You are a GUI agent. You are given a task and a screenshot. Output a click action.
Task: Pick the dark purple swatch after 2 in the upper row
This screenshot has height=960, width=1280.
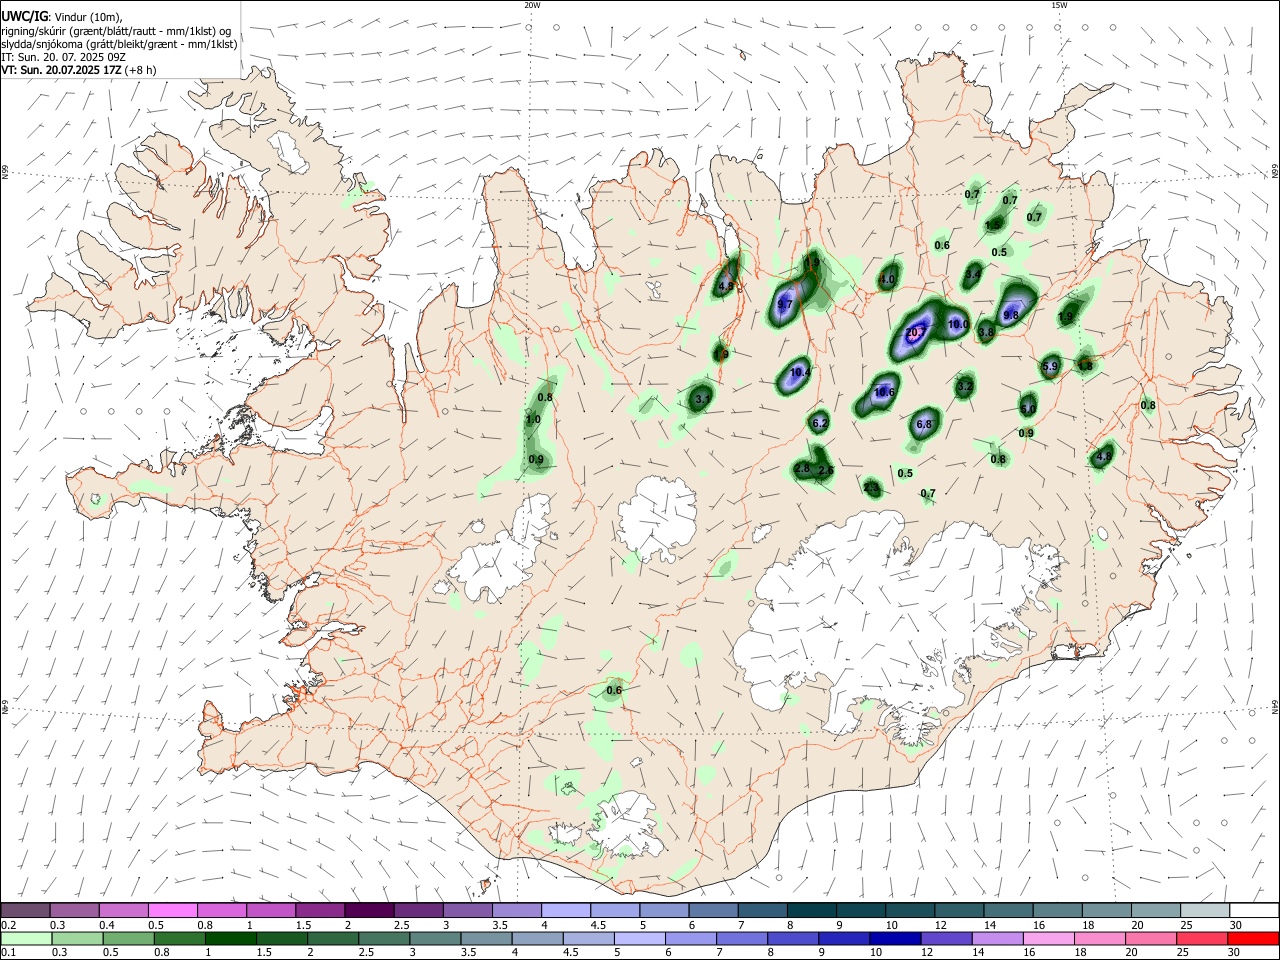tap(368, 910)
